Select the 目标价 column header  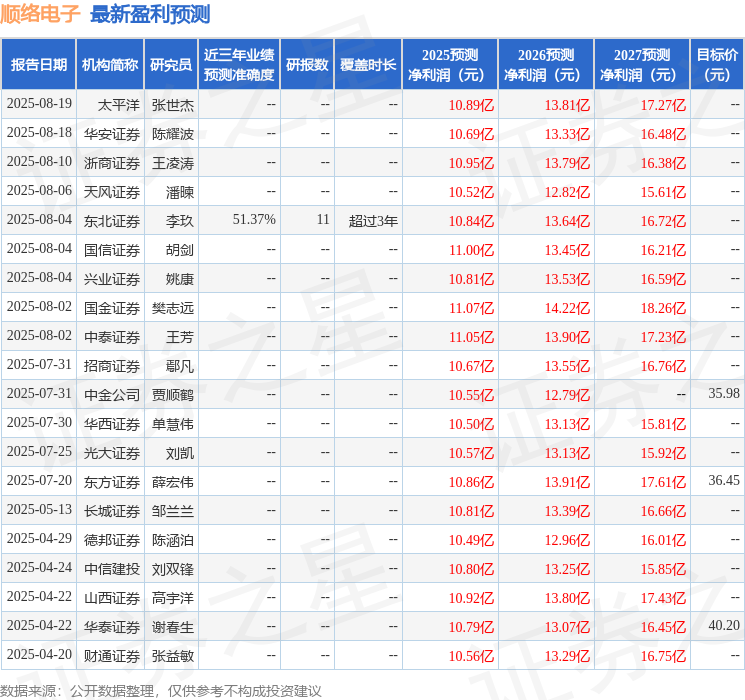coord(717,65)
